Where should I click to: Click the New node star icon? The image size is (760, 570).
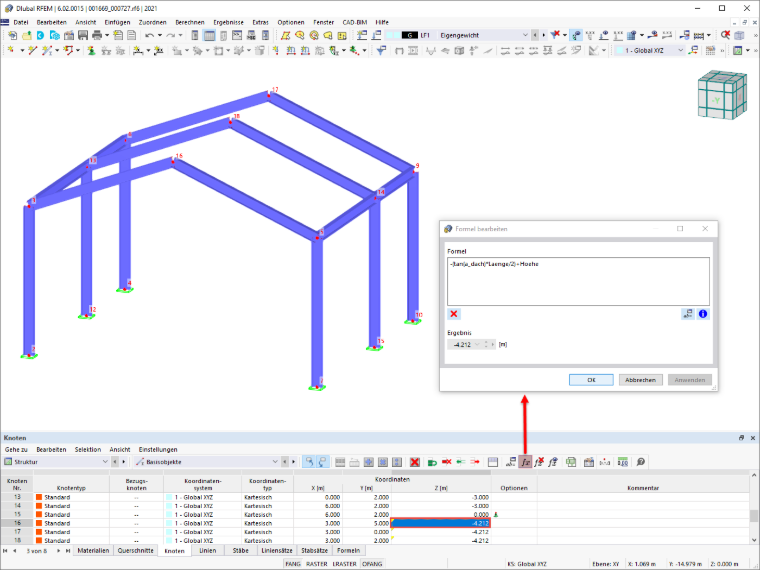click(12, 50)
